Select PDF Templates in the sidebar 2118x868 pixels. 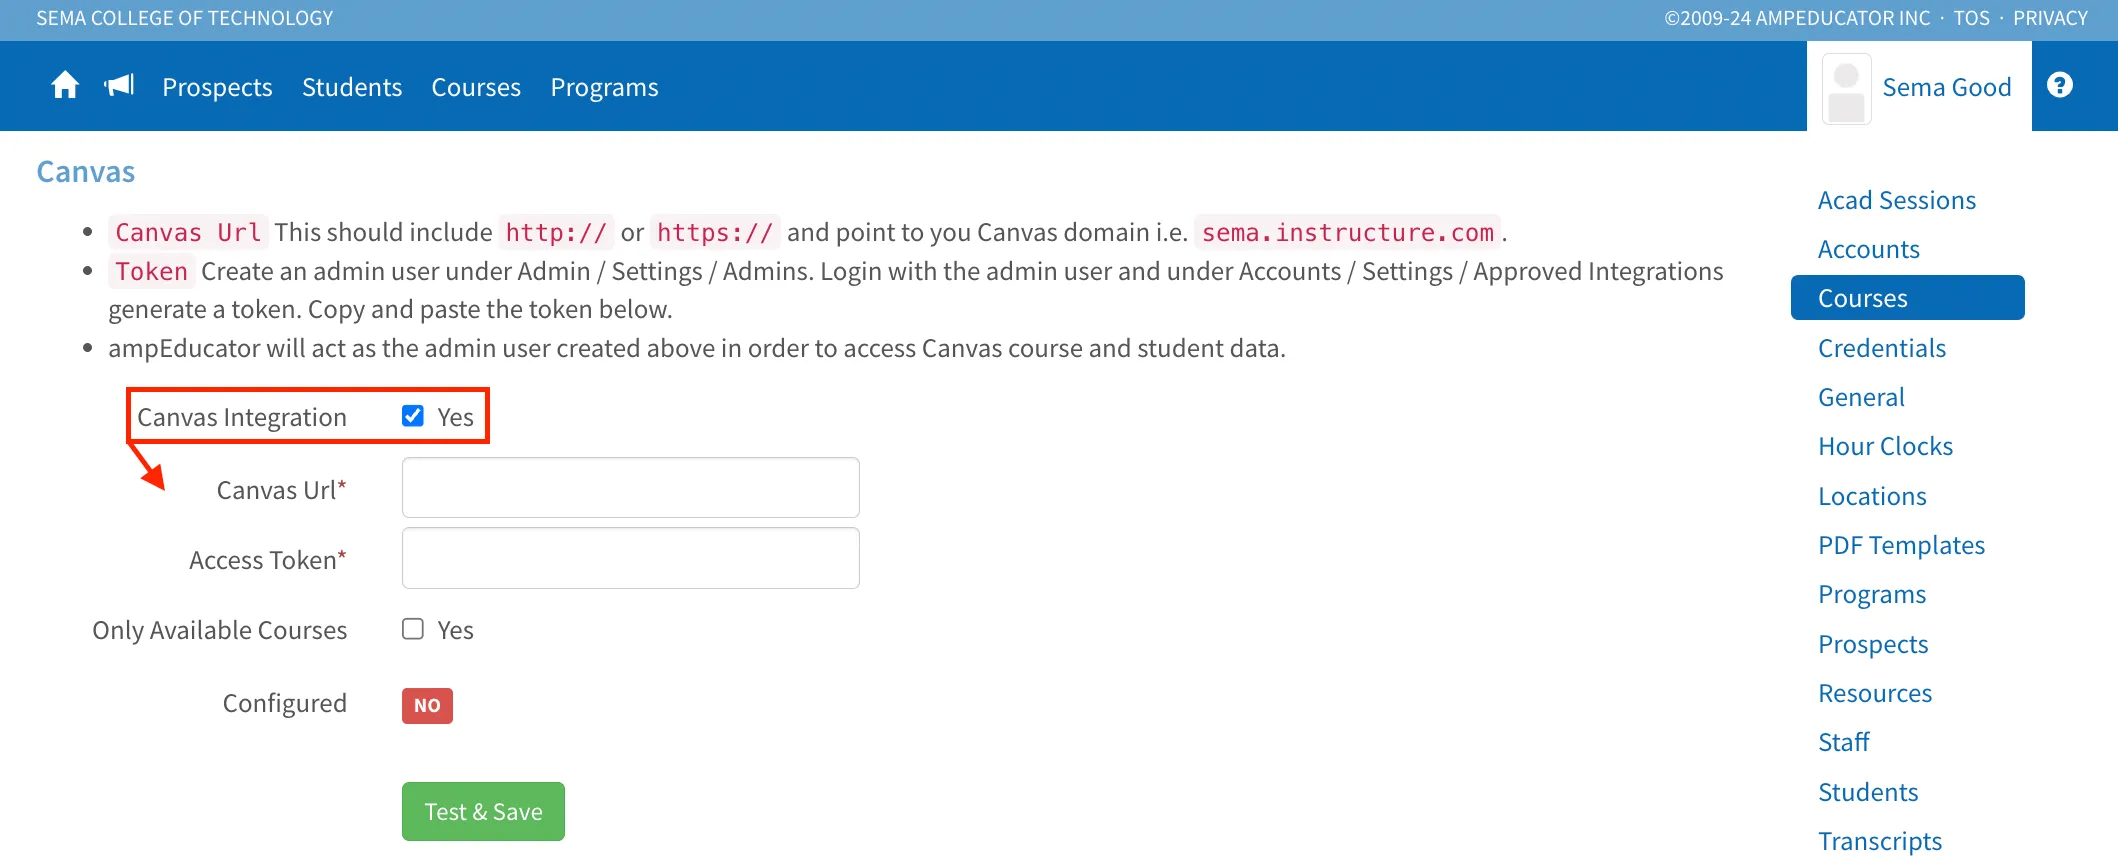pyautogui.click(x=1901, y=545)
